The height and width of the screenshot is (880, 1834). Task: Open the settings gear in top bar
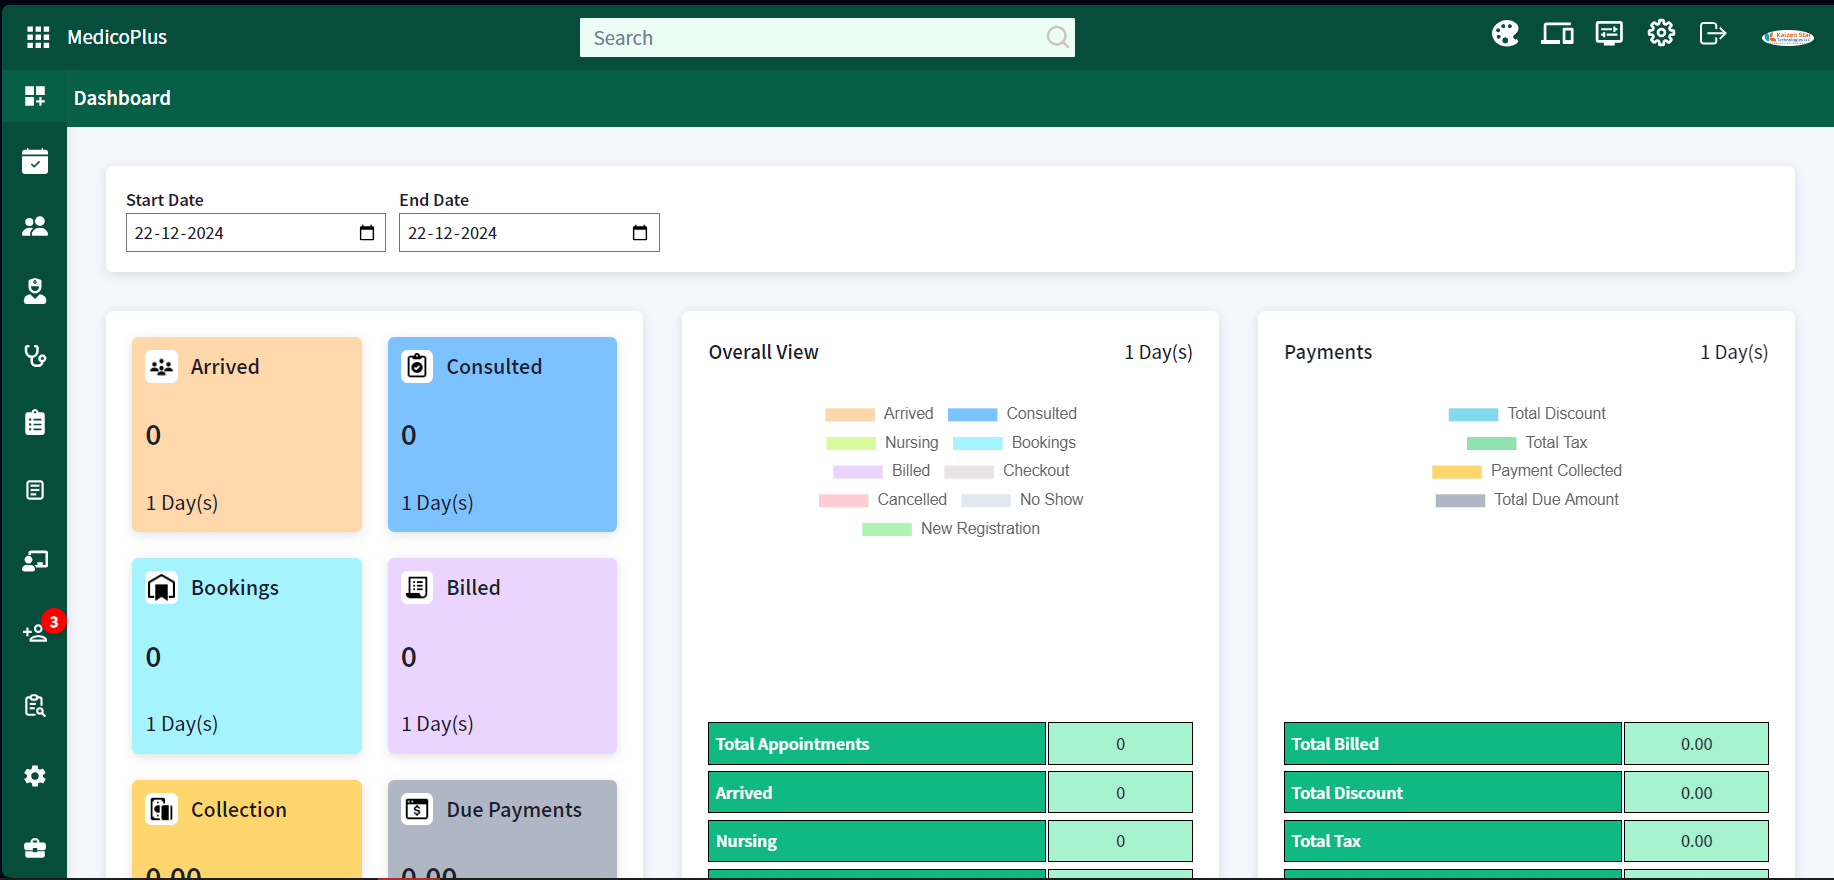(x=1661, y=34)
